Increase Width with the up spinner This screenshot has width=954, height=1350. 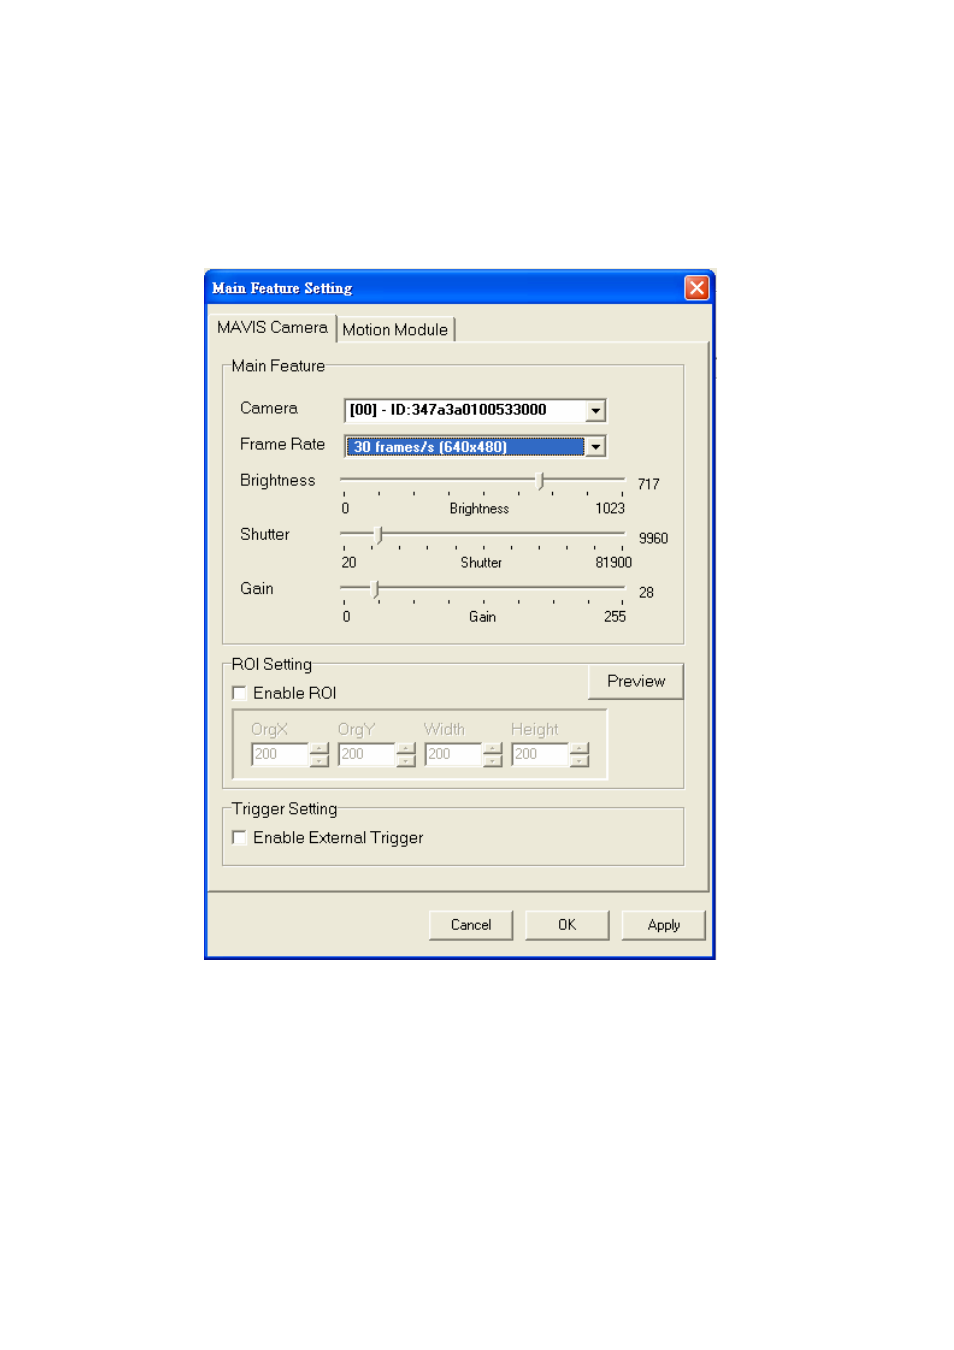pyautogui.click(x=493, y=748)
